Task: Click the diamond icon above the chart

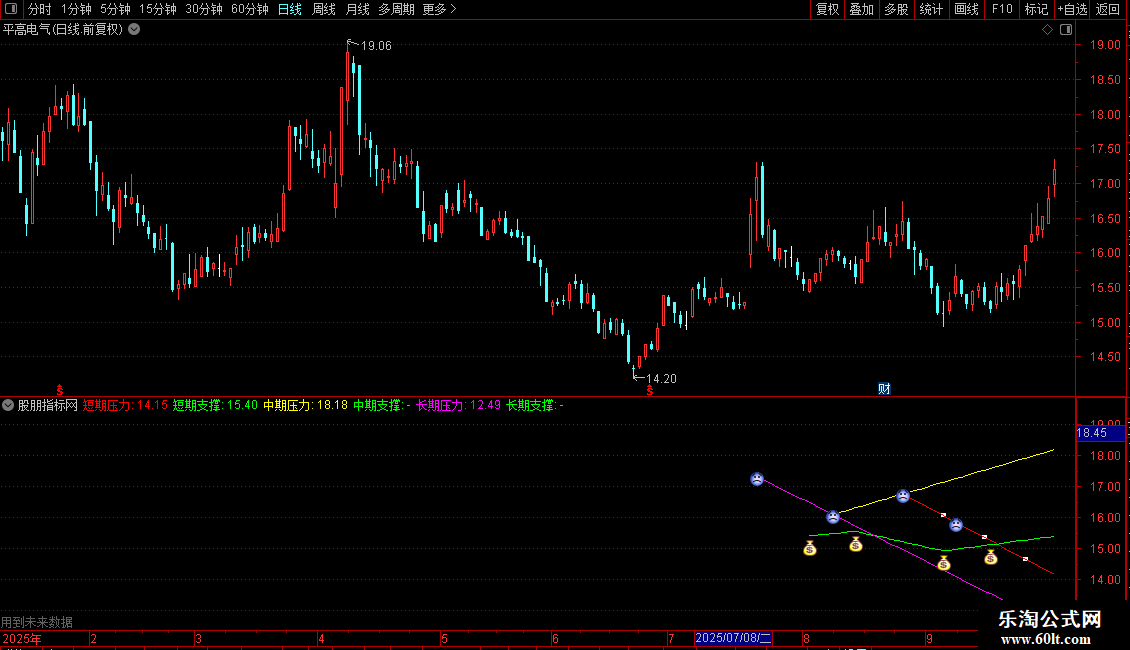Action: (1048, 30)
